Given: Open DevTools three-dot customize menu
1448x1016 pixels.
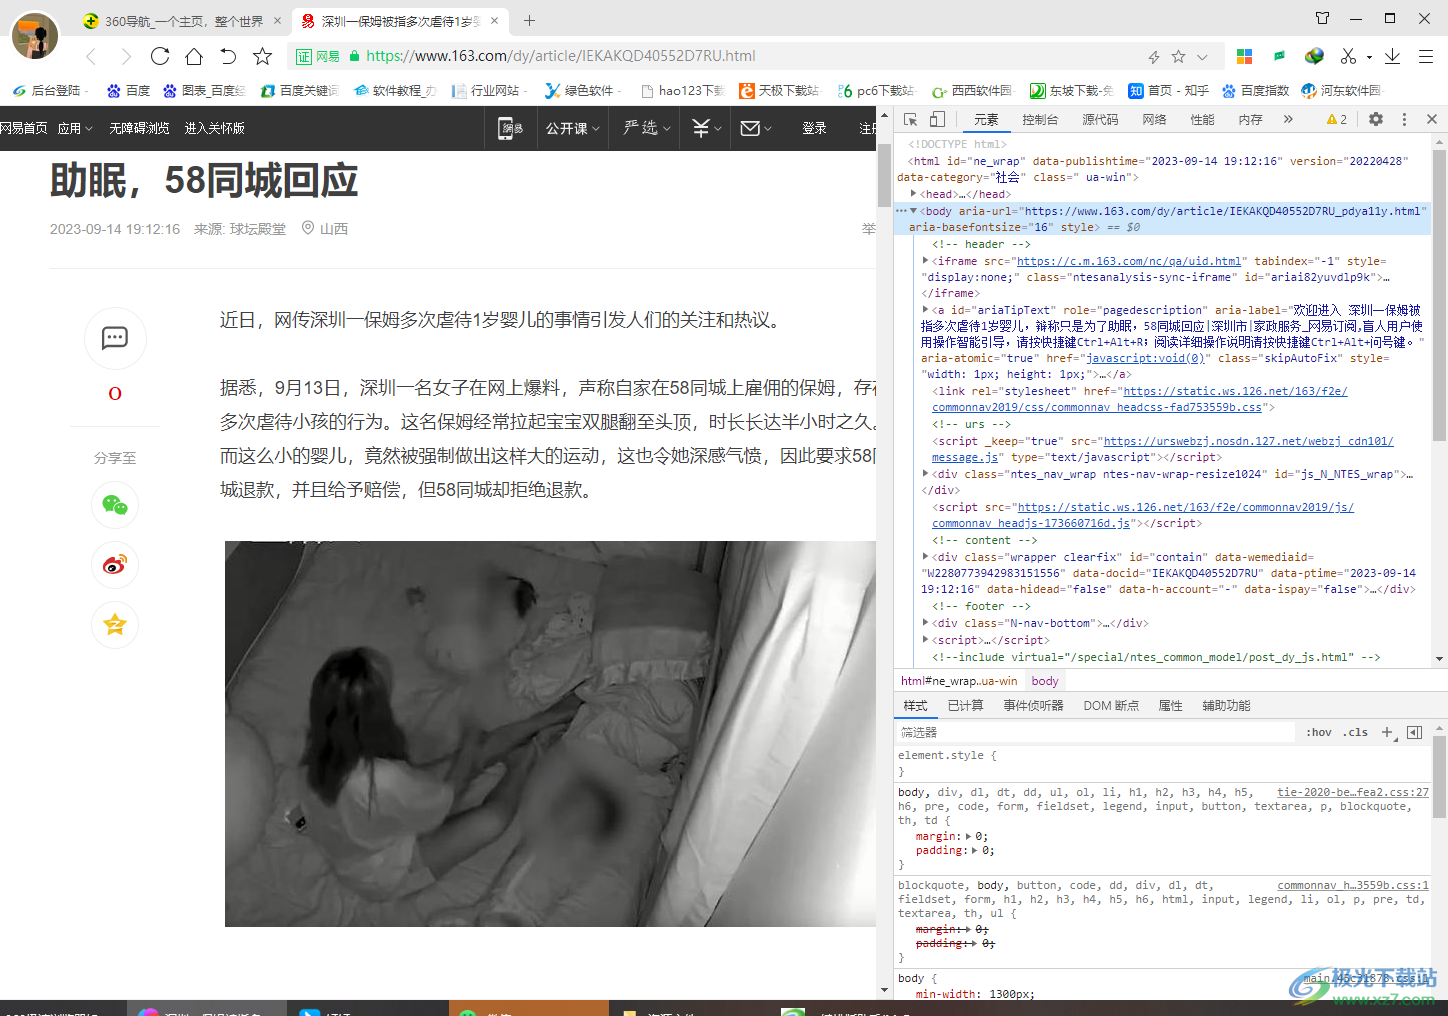Looking at the screenshot, I should coord(1404,119).
